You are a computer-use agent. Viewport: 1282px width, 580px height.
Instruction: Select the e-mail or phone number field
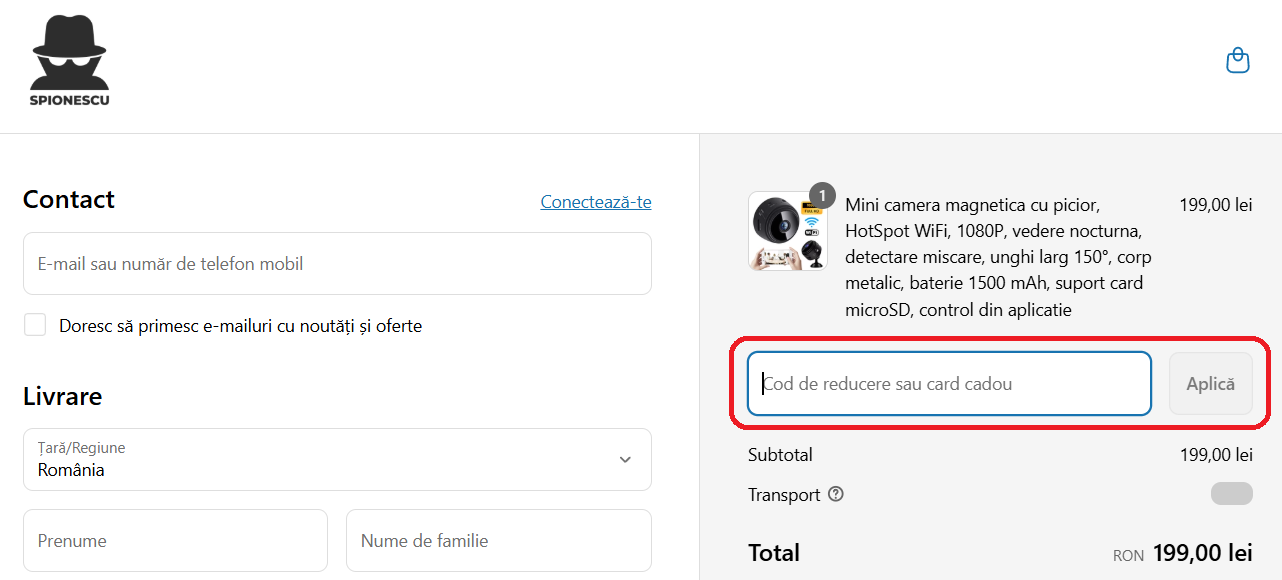[337, 263]
